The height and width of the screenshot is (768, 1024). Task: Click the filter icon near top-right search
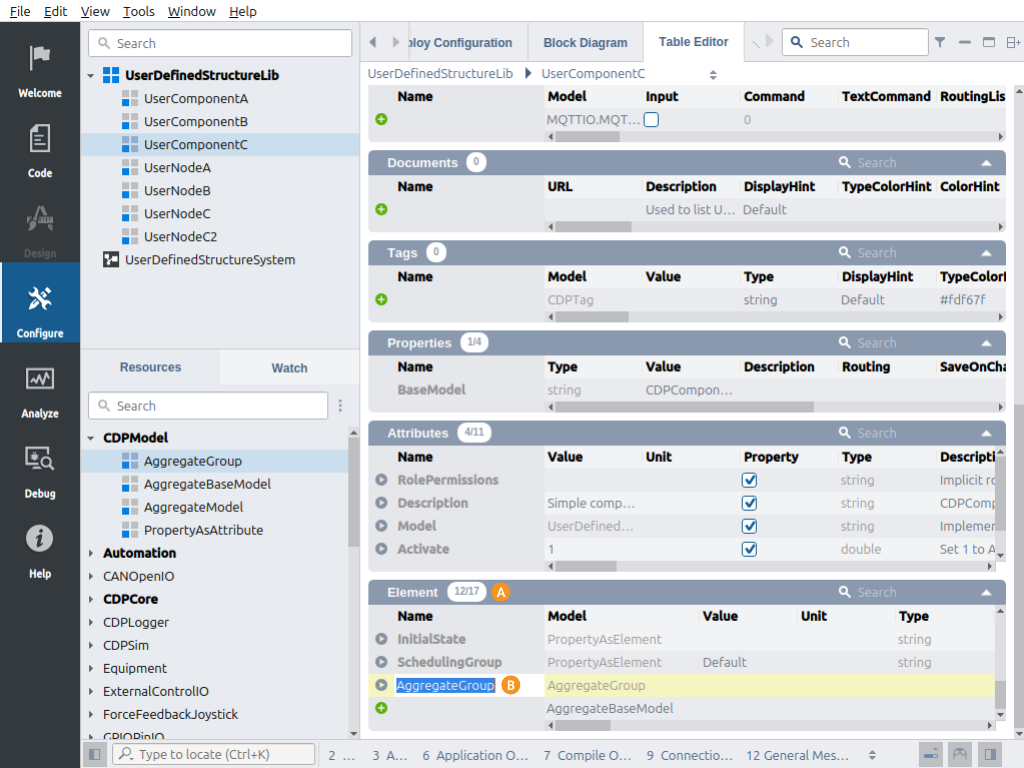[940, 42]
